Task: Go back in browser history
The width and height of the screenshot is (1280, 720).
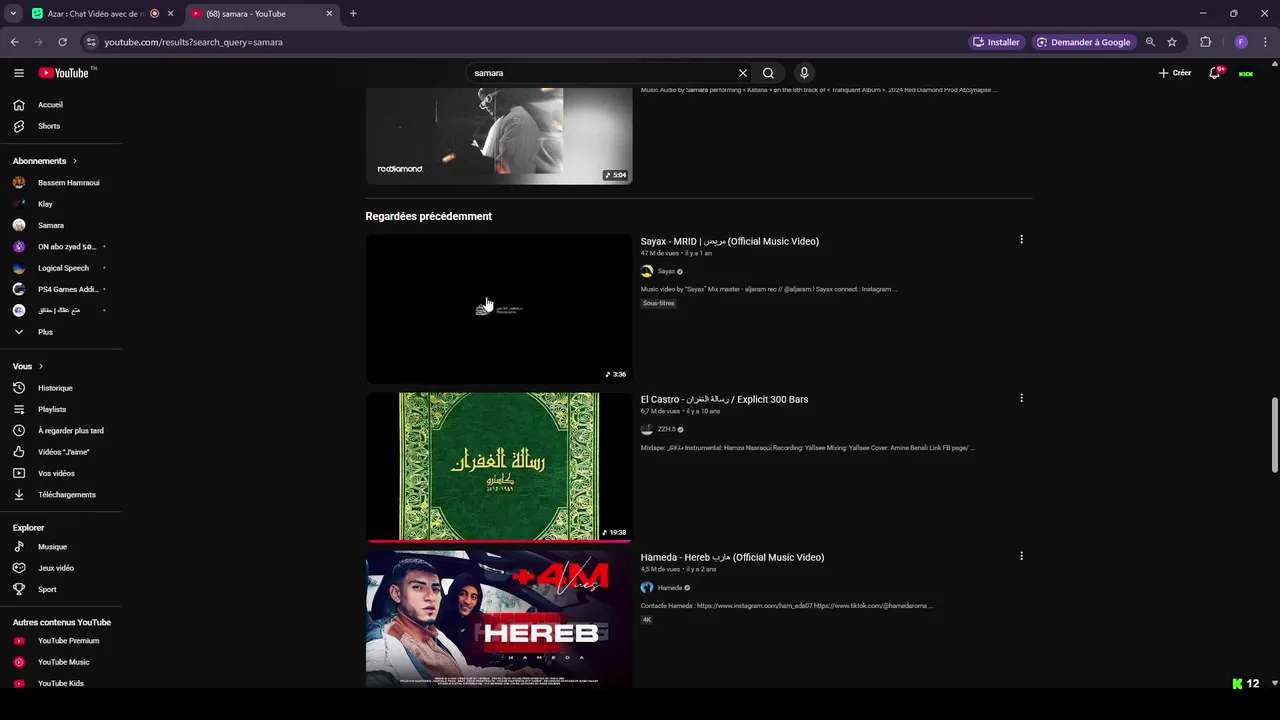Action: tap(14, 42)
